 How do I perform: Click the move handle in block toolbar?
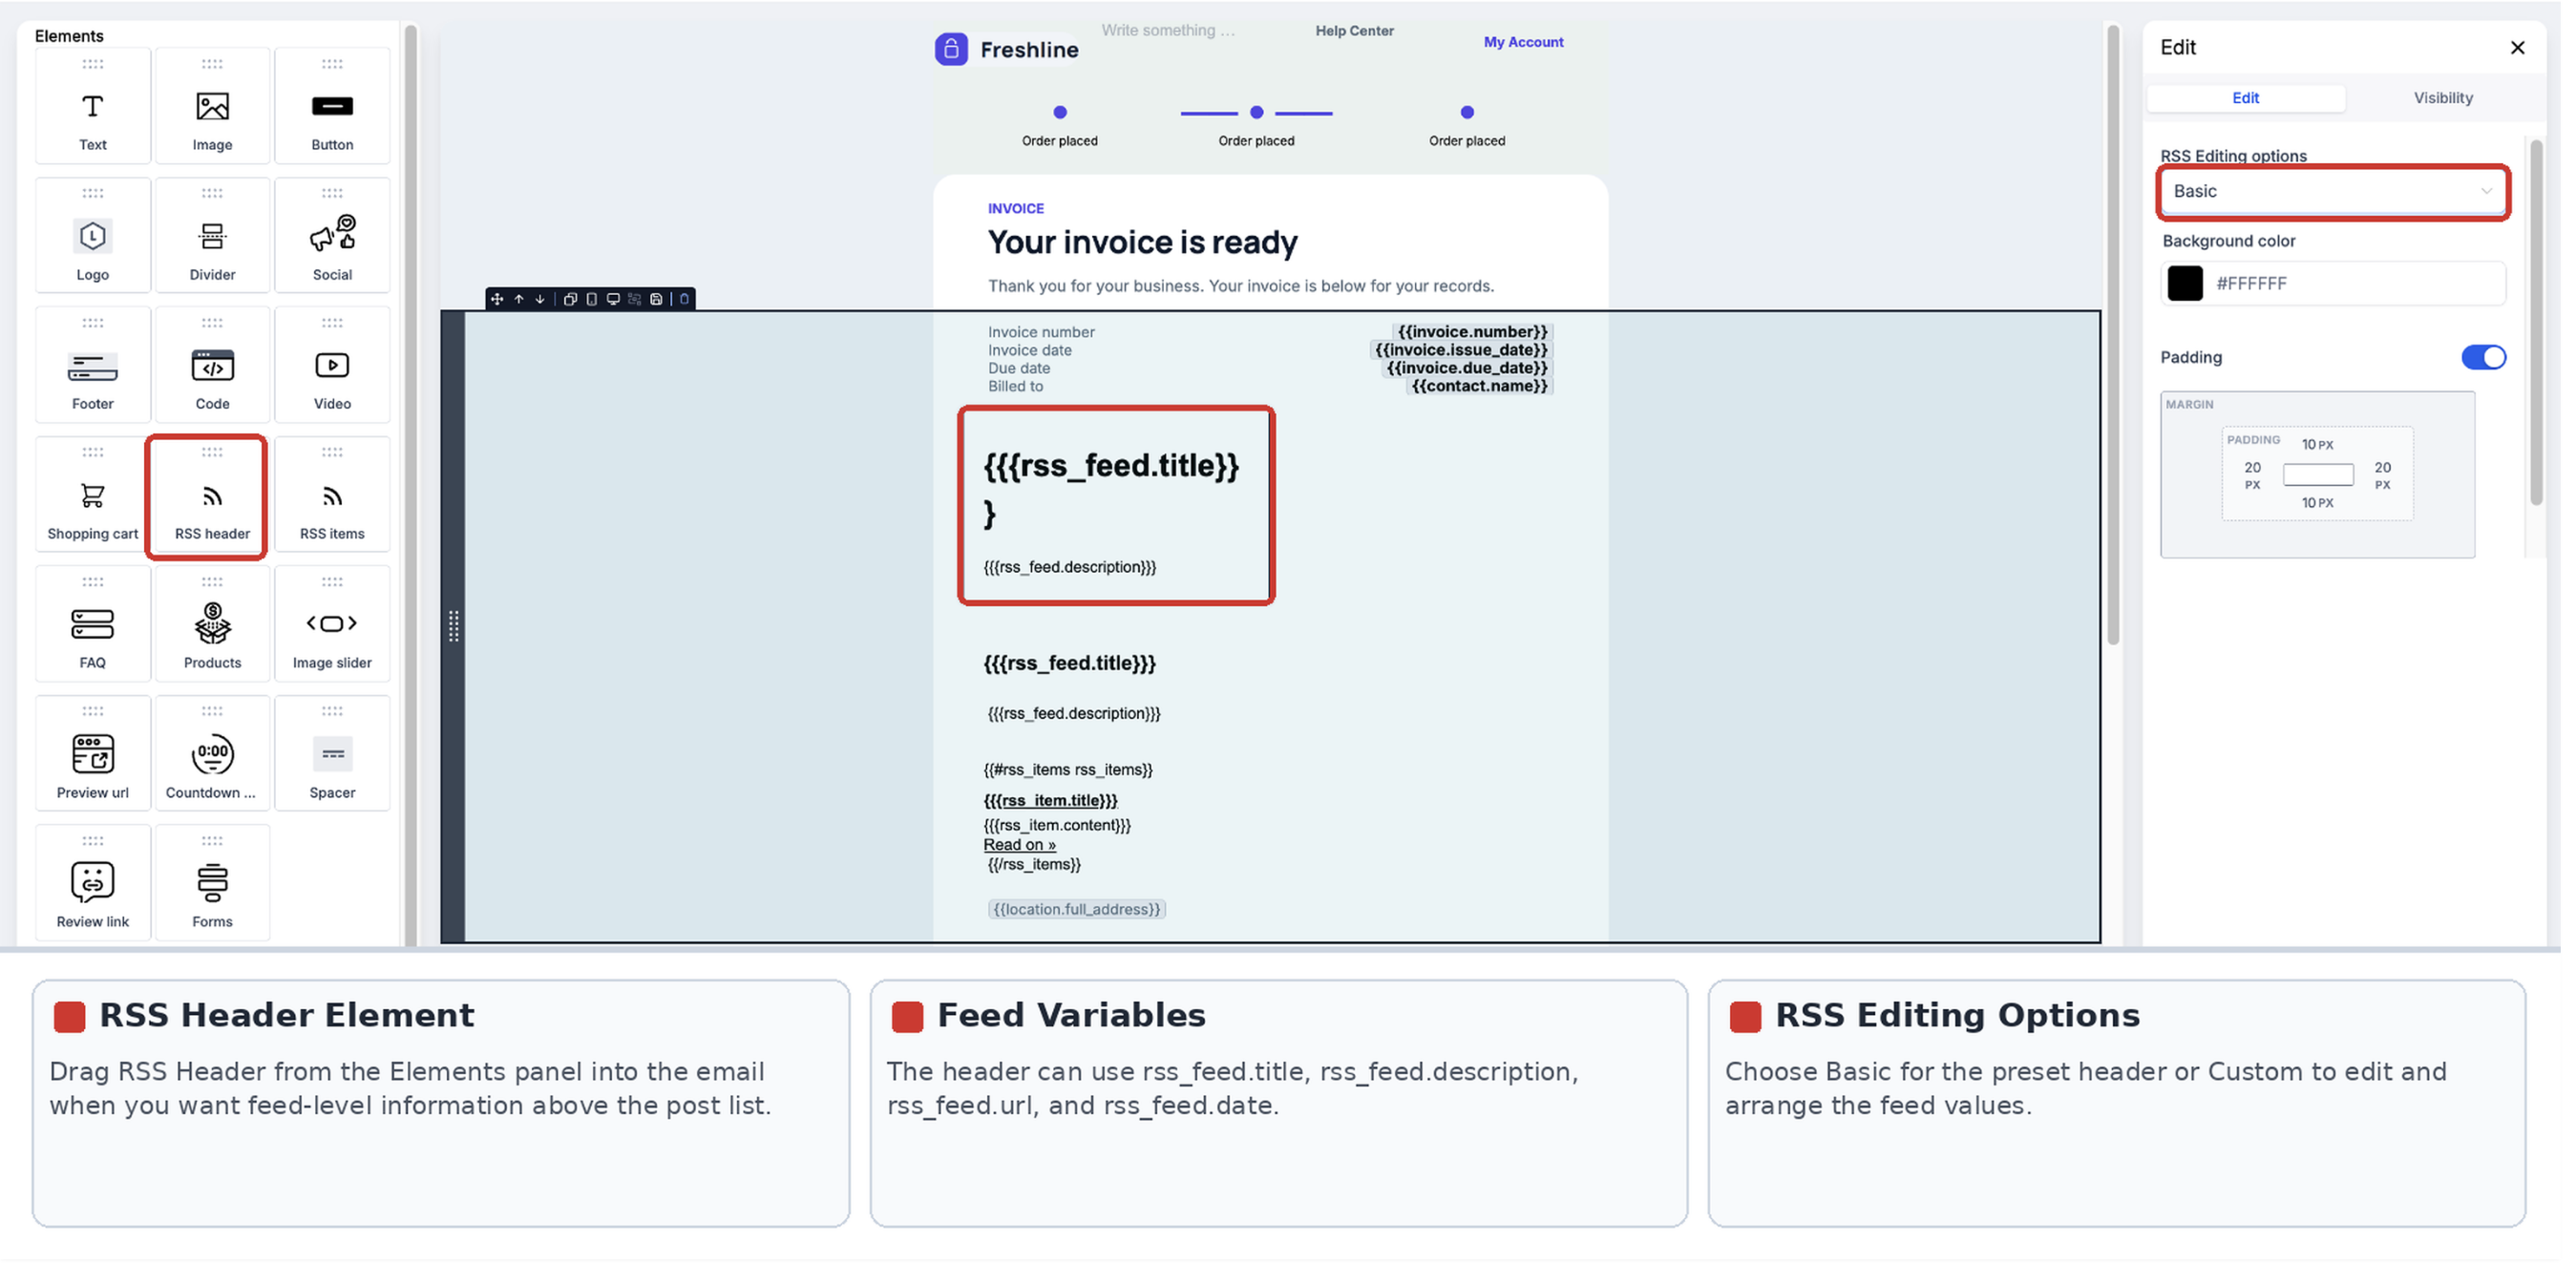pyautogui.click(x=499, y=300)
